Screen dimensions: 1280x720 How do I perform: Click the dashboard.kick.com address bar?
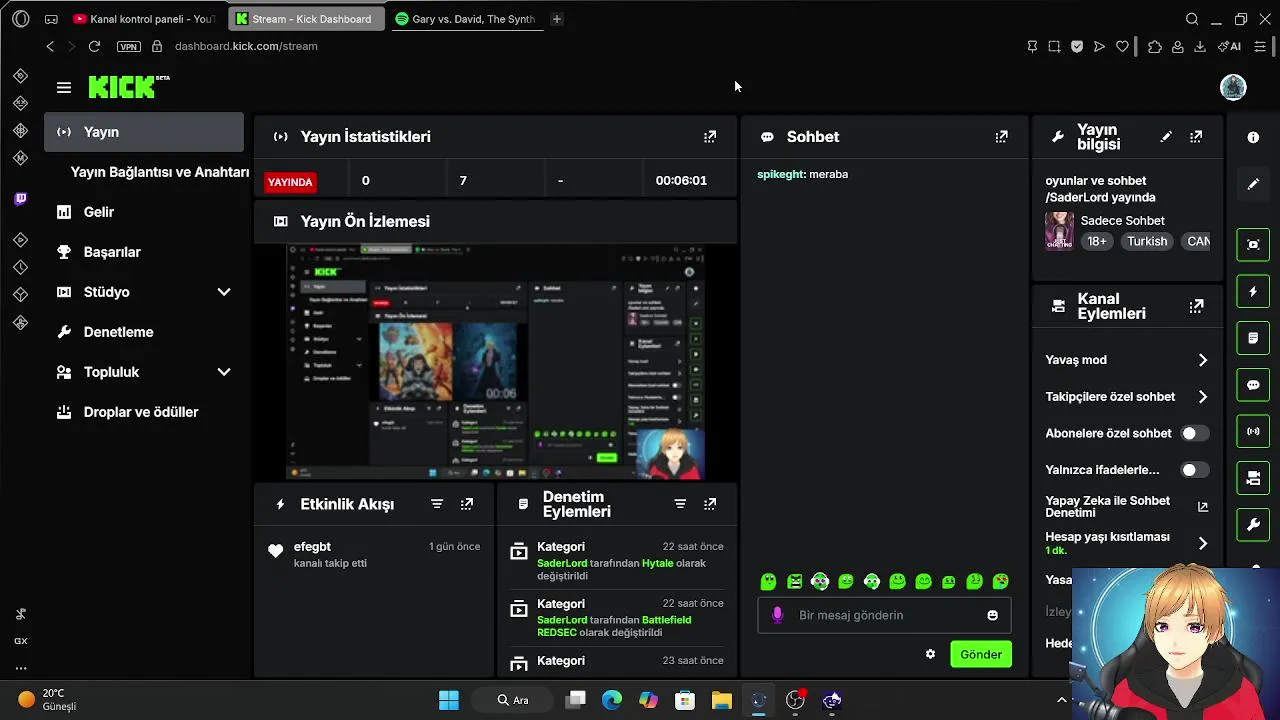coord(245,46)
